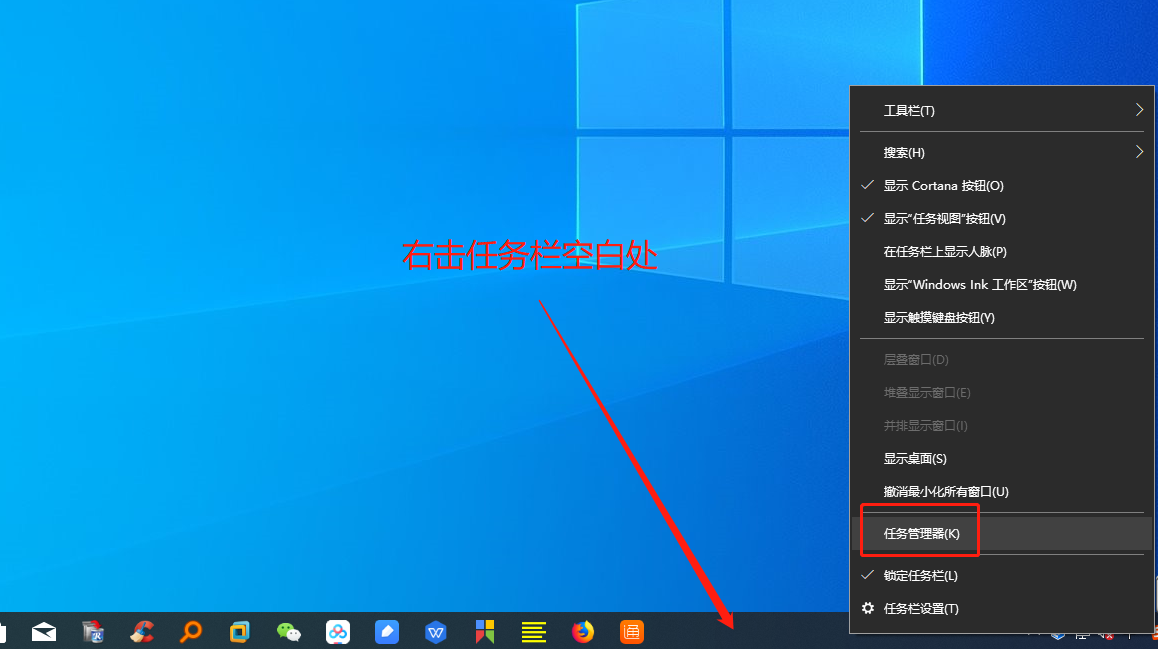Open CCleaner from the taskbar

141,632
